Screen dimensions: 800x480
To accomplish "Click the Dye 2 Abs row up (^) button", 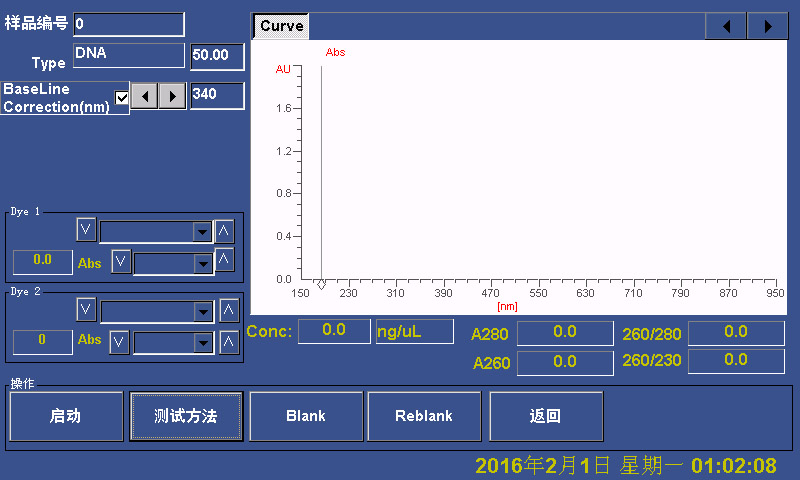I will tap(229, 342).
